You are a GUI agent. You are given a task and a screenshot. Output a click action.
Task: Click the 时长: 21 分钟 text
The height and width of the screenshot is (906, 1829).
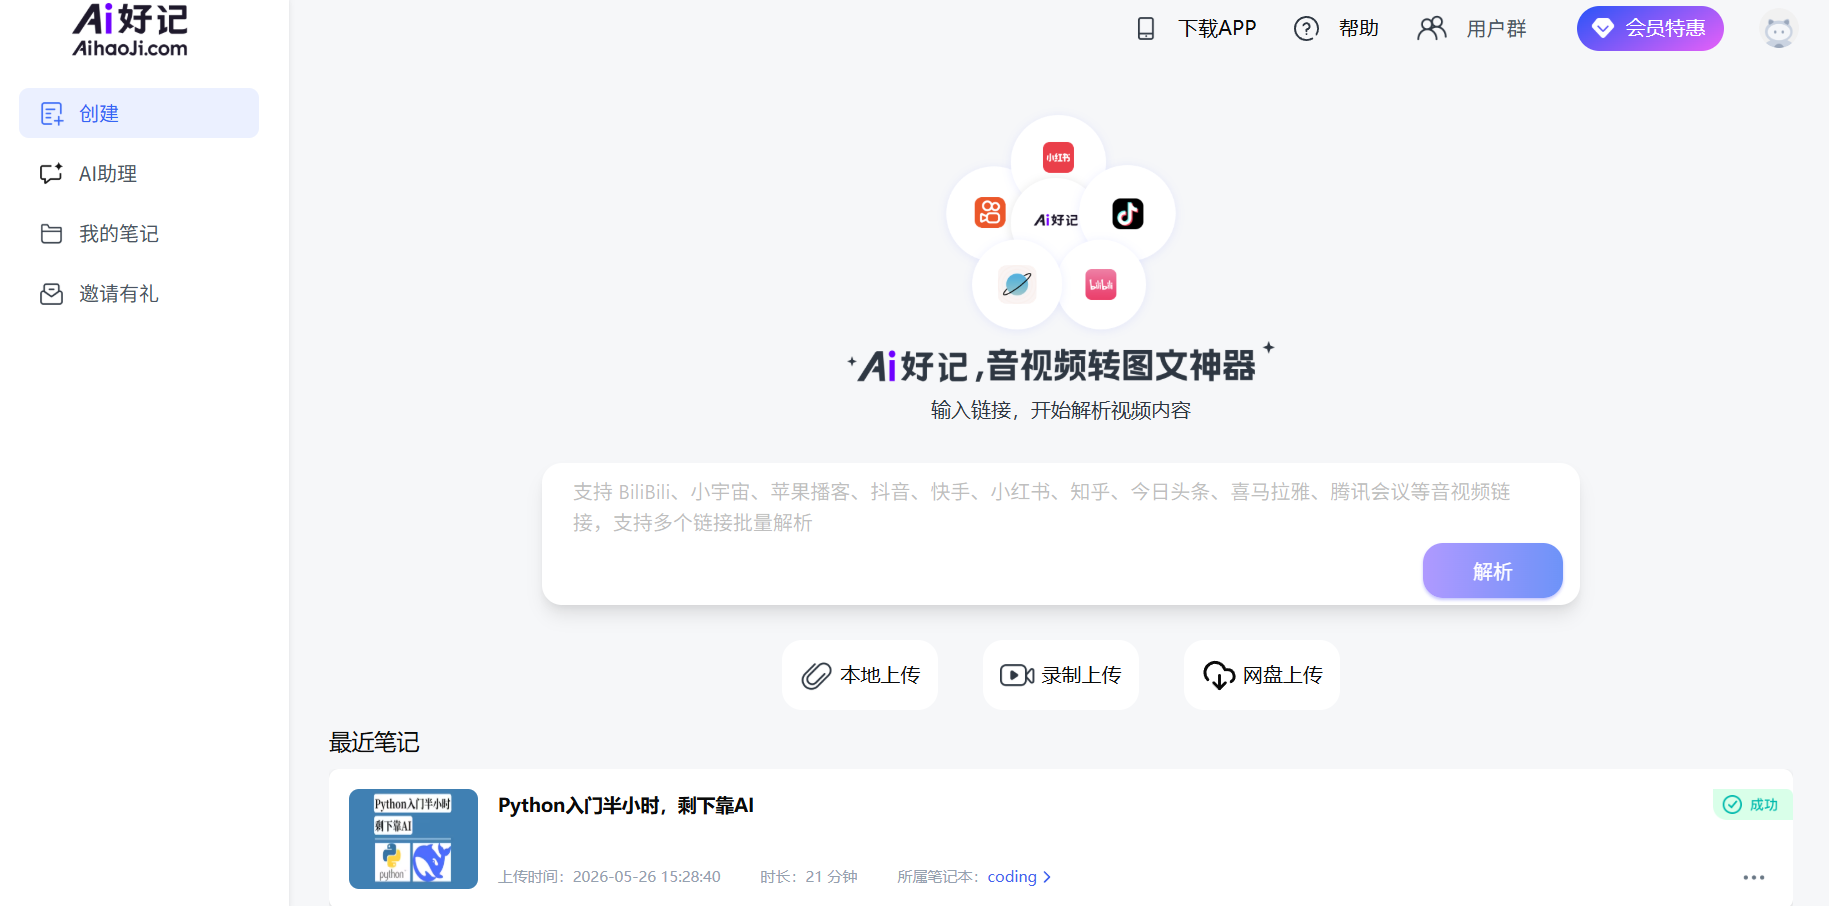808,877
